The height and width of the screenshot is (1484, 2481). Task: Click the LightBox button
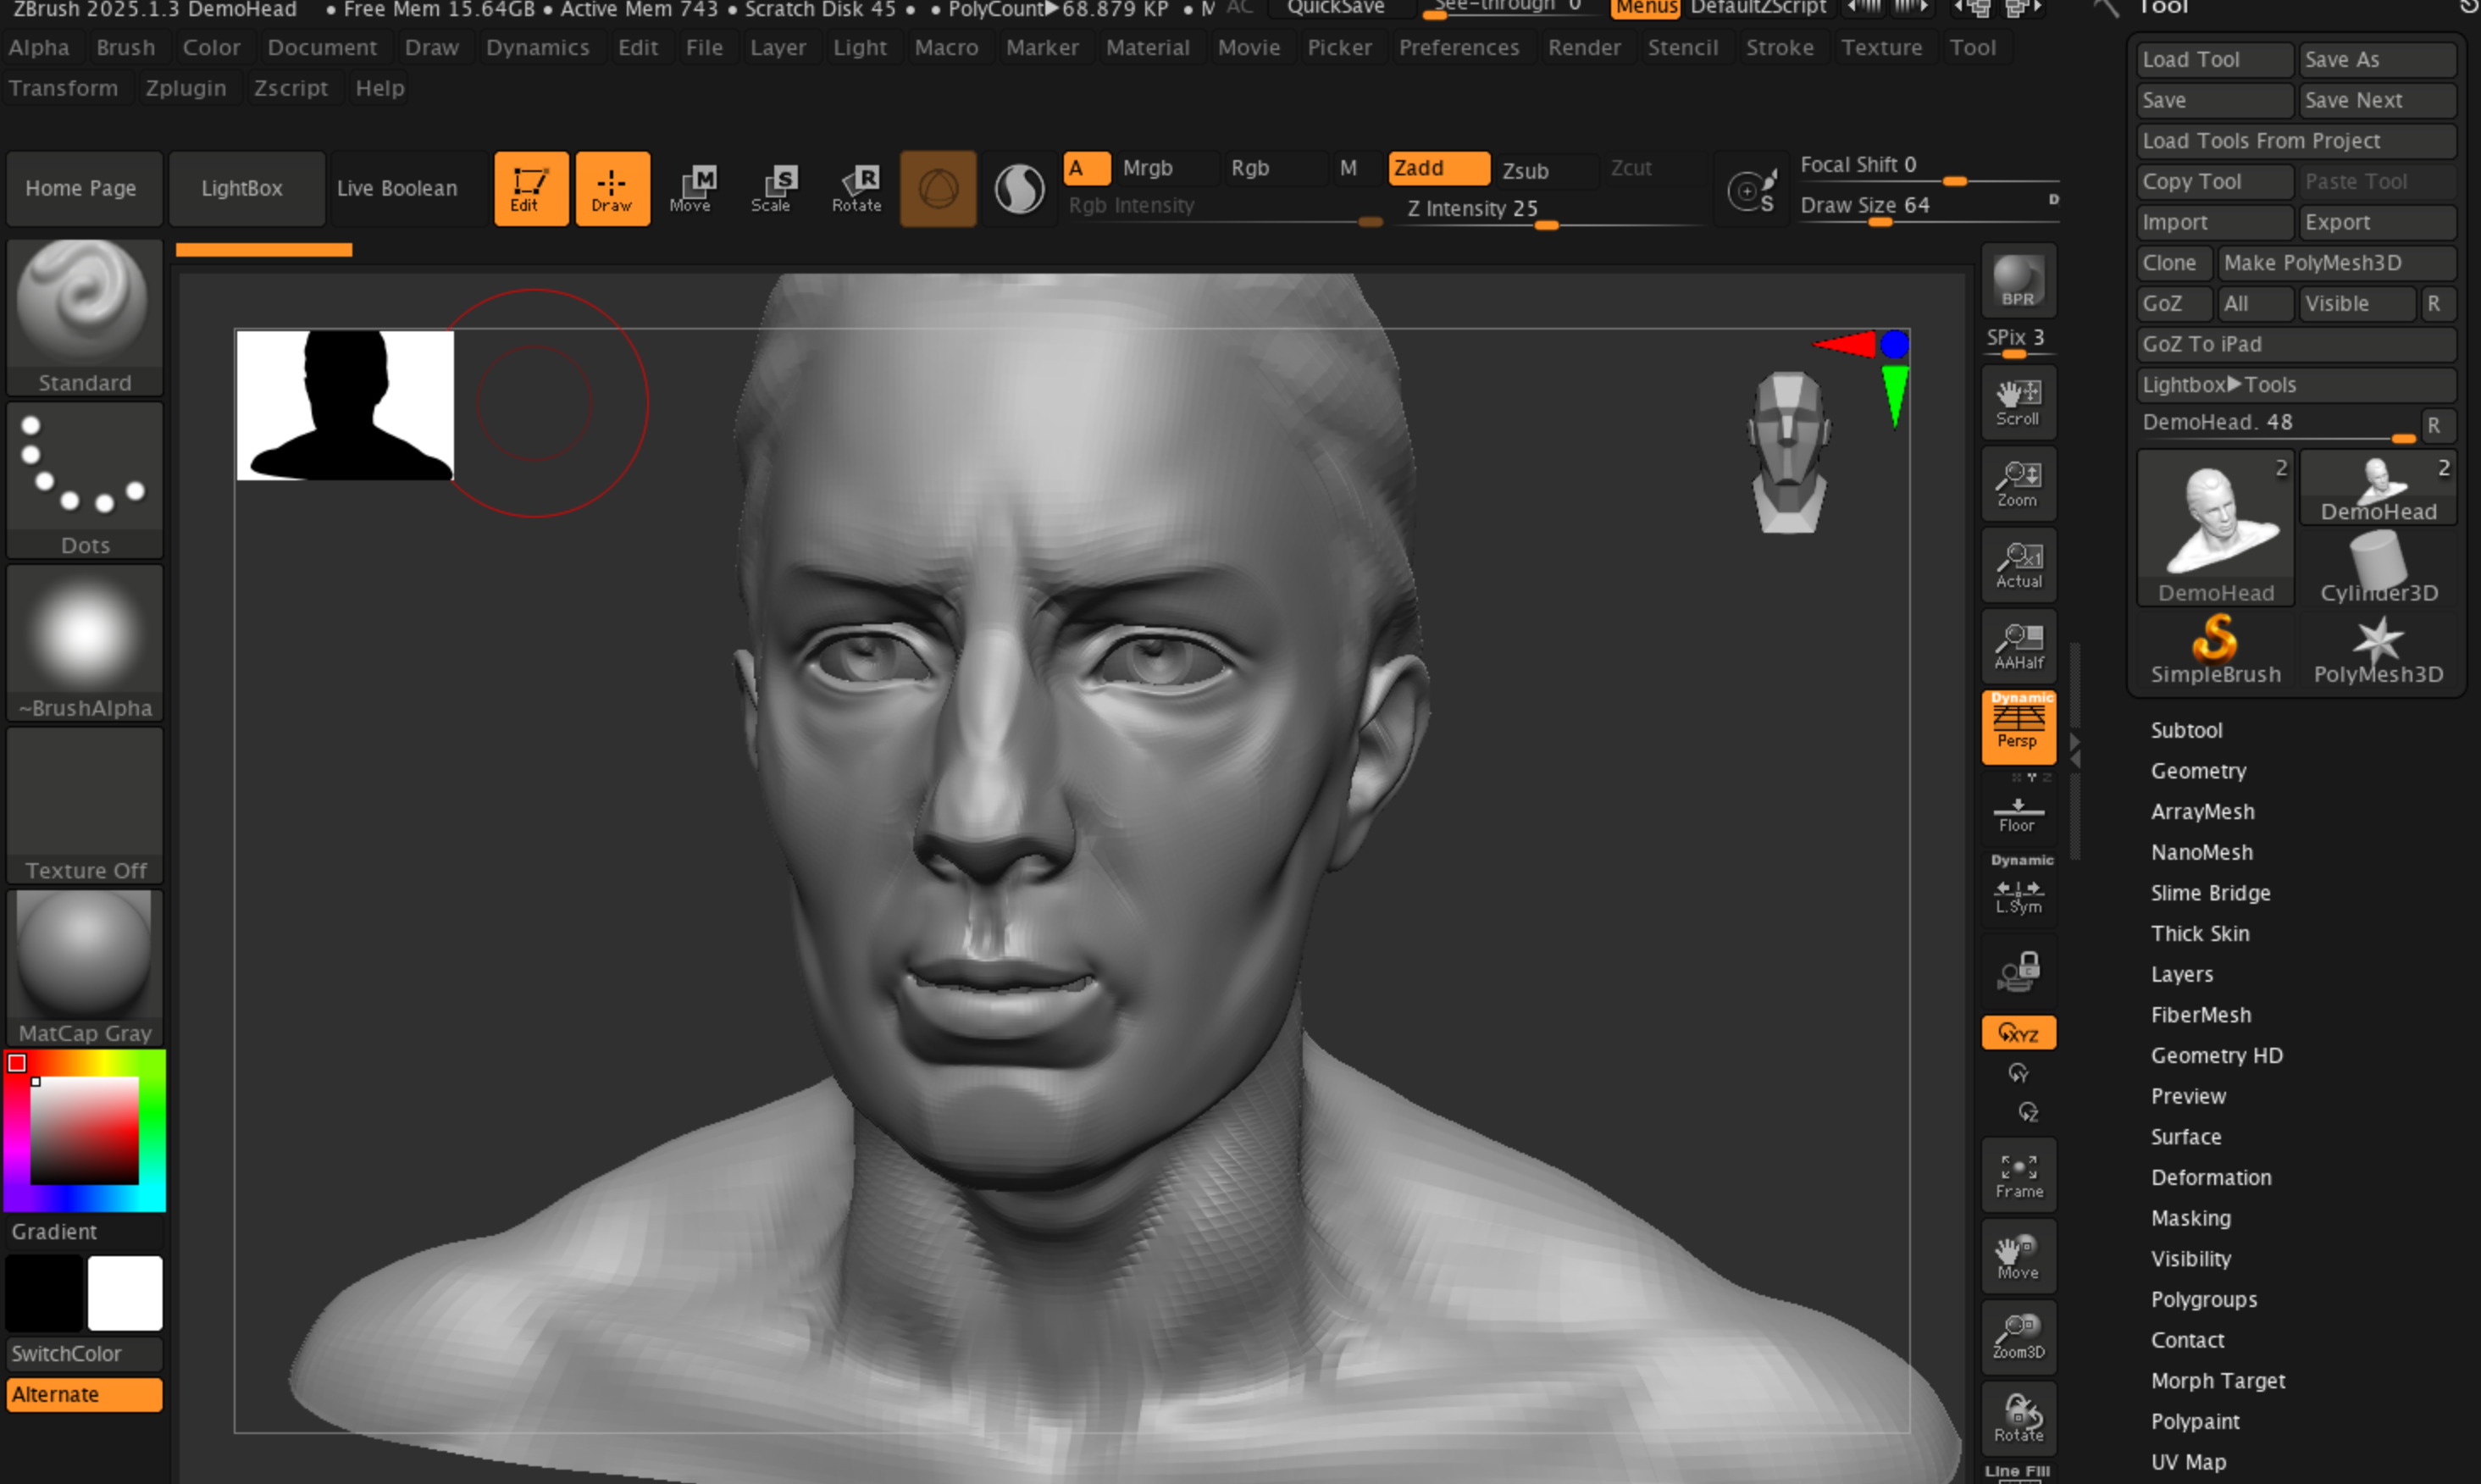(242, 188)
